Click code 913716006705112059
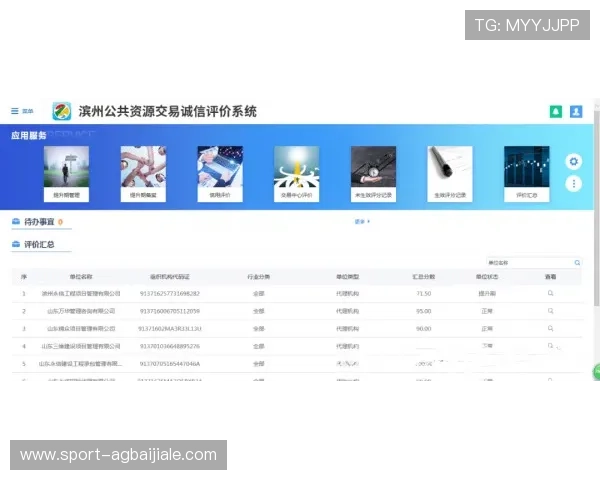The width and height of the screenshot is (600, 480). [x=170, y=311]
